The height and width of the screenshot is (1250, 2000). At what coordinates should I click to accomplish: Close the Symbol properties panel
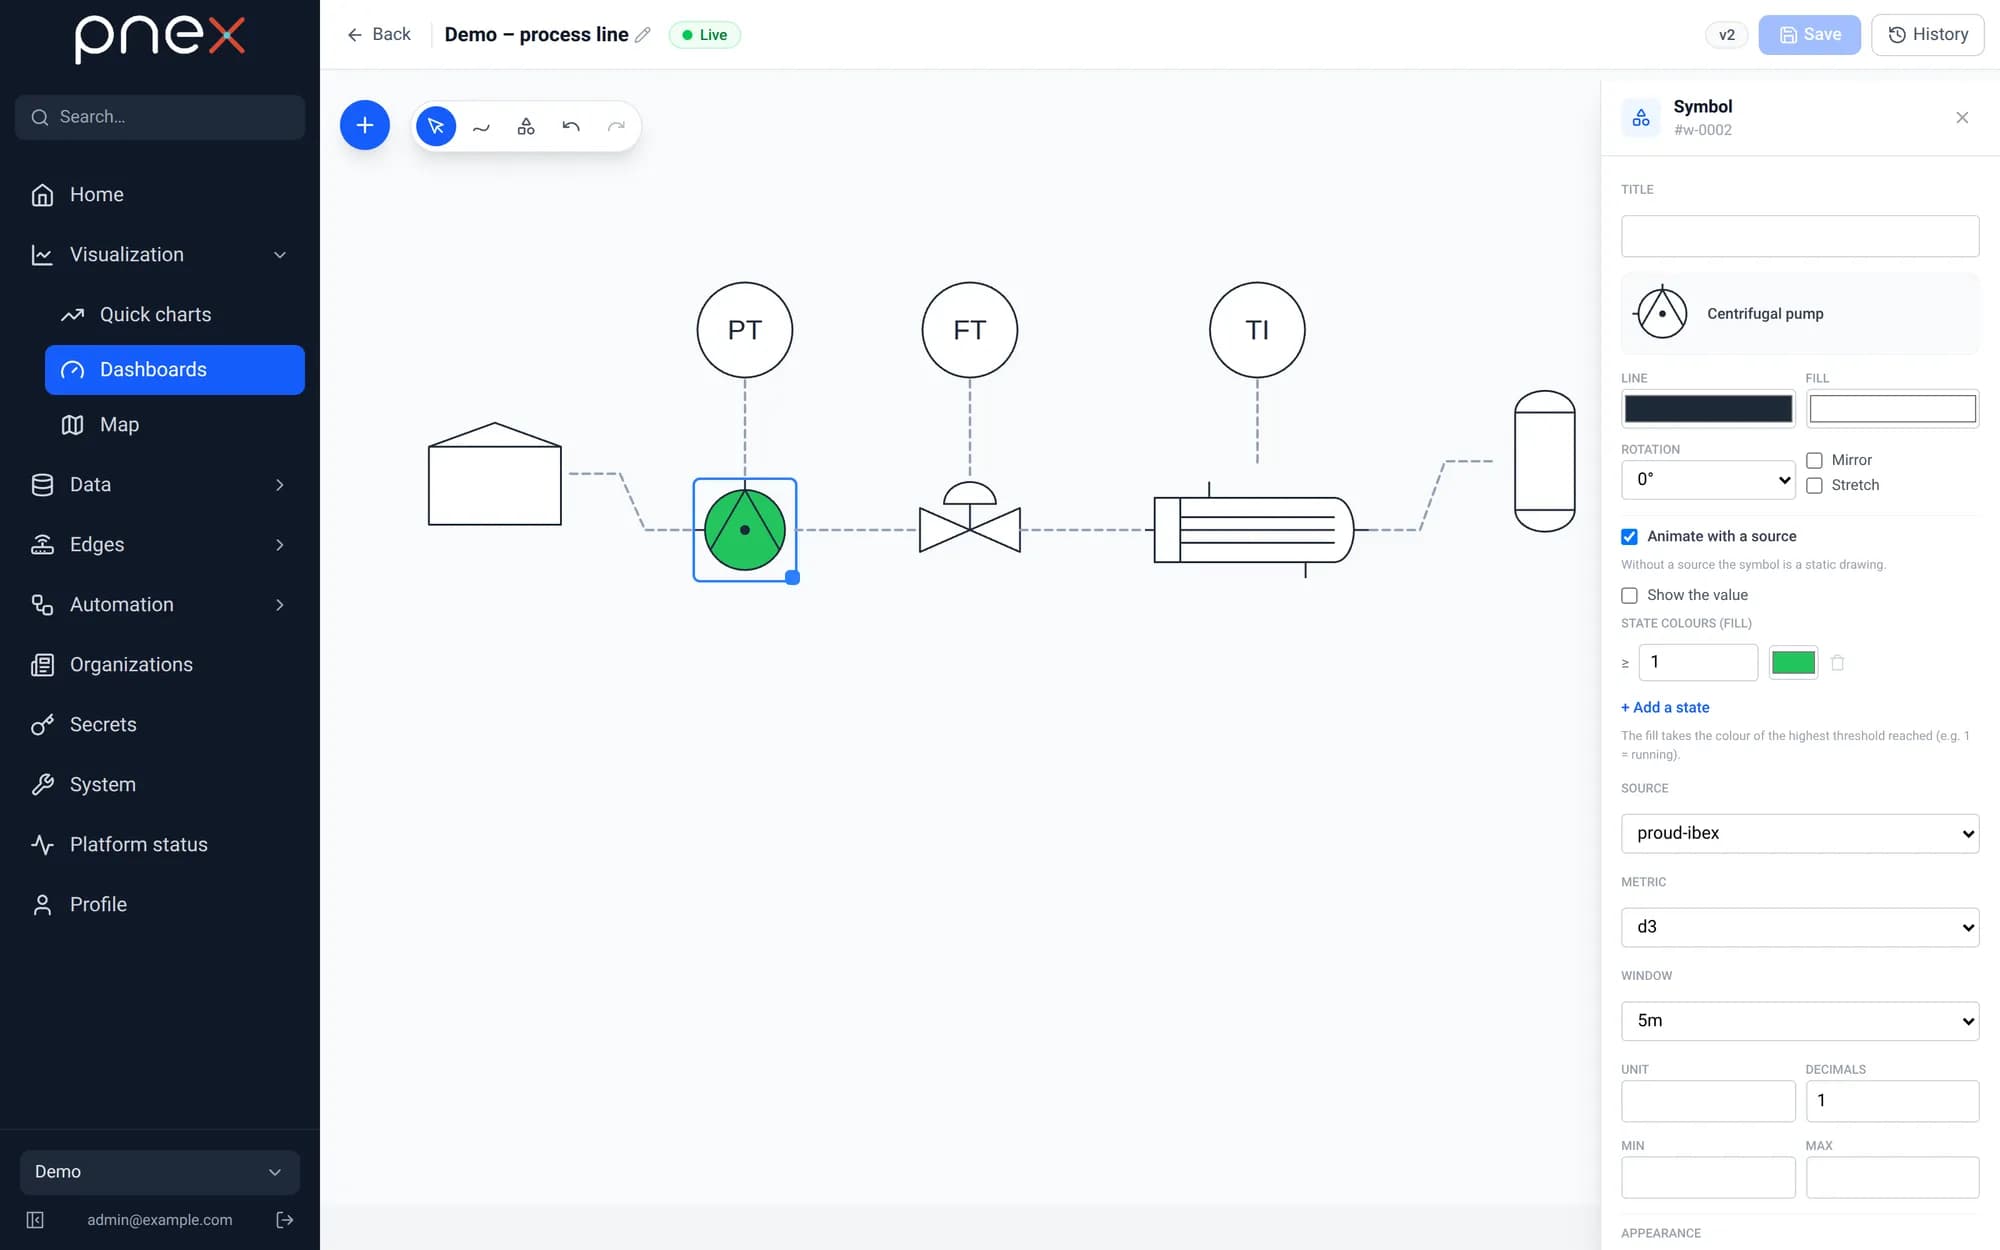pyautogui.click(x=1962, y=118)
